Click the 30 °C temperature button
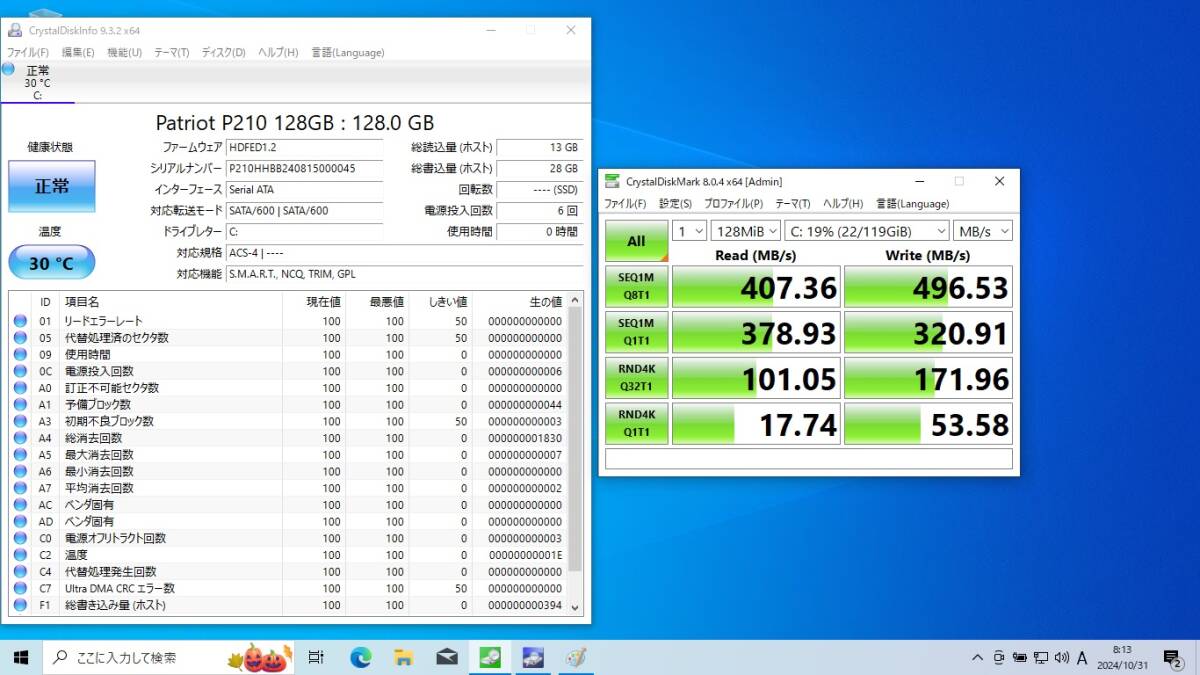The width and height of the screenshot is (1200, 675). [52, 263]
